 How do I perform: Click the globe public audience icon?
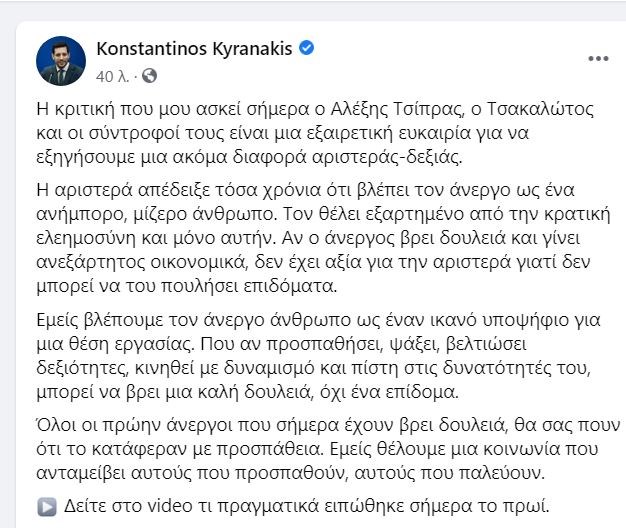150,75
